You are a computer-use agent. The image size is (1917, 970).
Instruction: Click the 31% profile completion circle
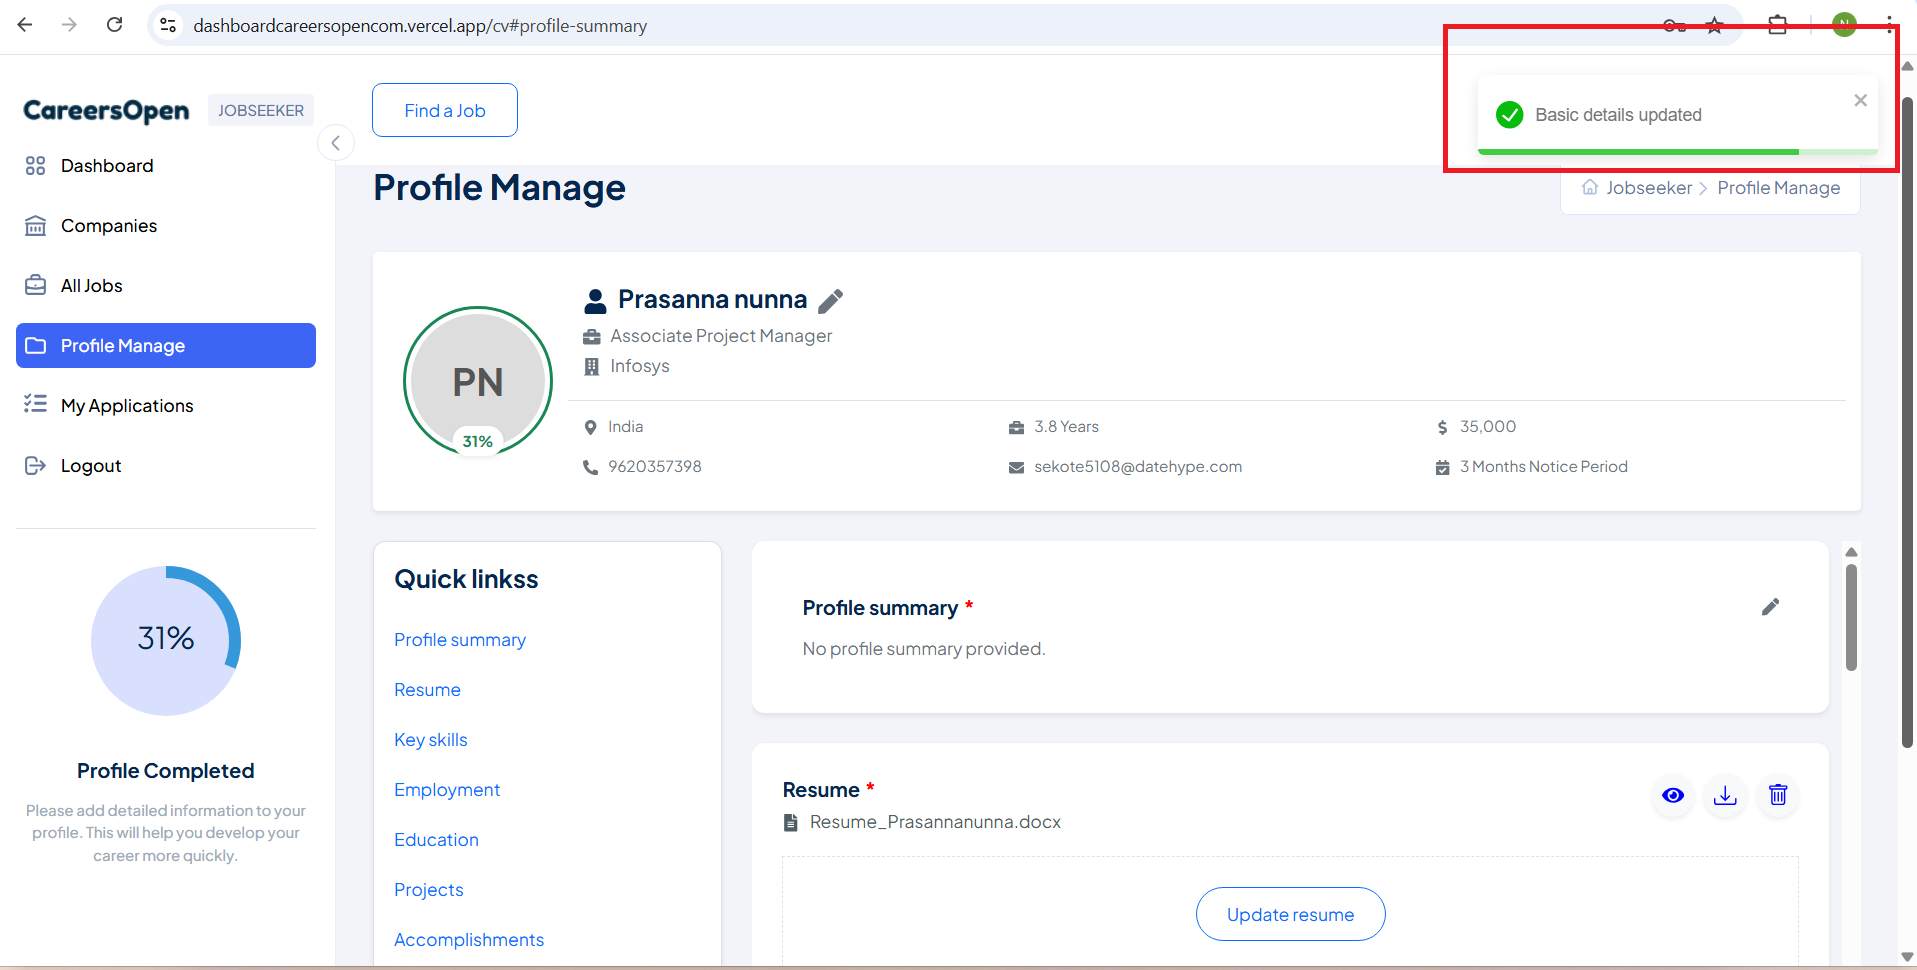tap(166, 640)
